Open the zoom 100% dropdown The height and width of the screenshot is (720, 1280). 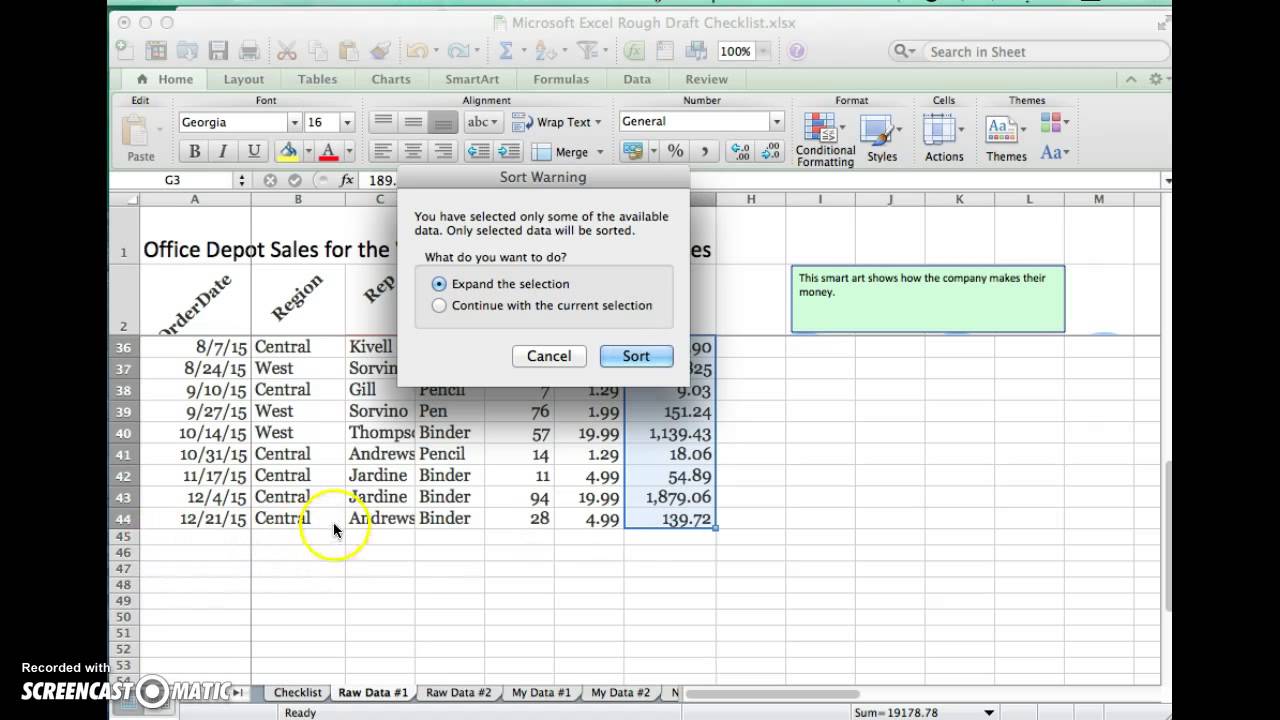[x=764, y=51]
